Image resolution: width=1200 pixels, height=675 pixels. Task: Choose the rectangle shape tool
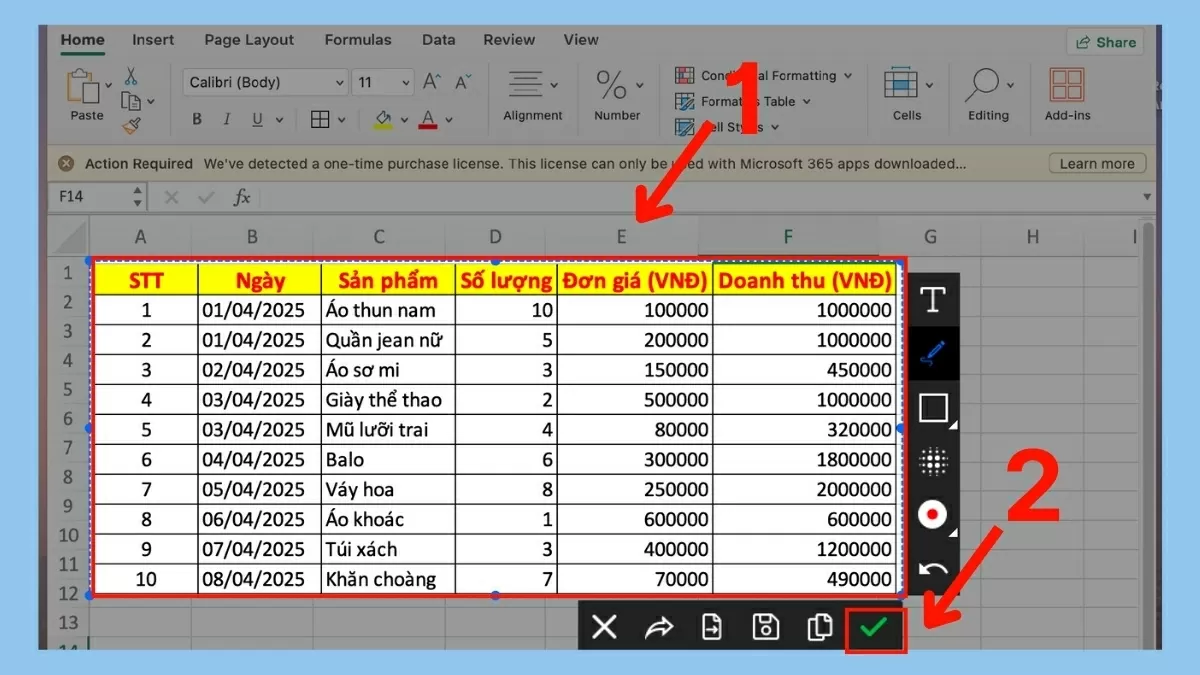(932, 408)
